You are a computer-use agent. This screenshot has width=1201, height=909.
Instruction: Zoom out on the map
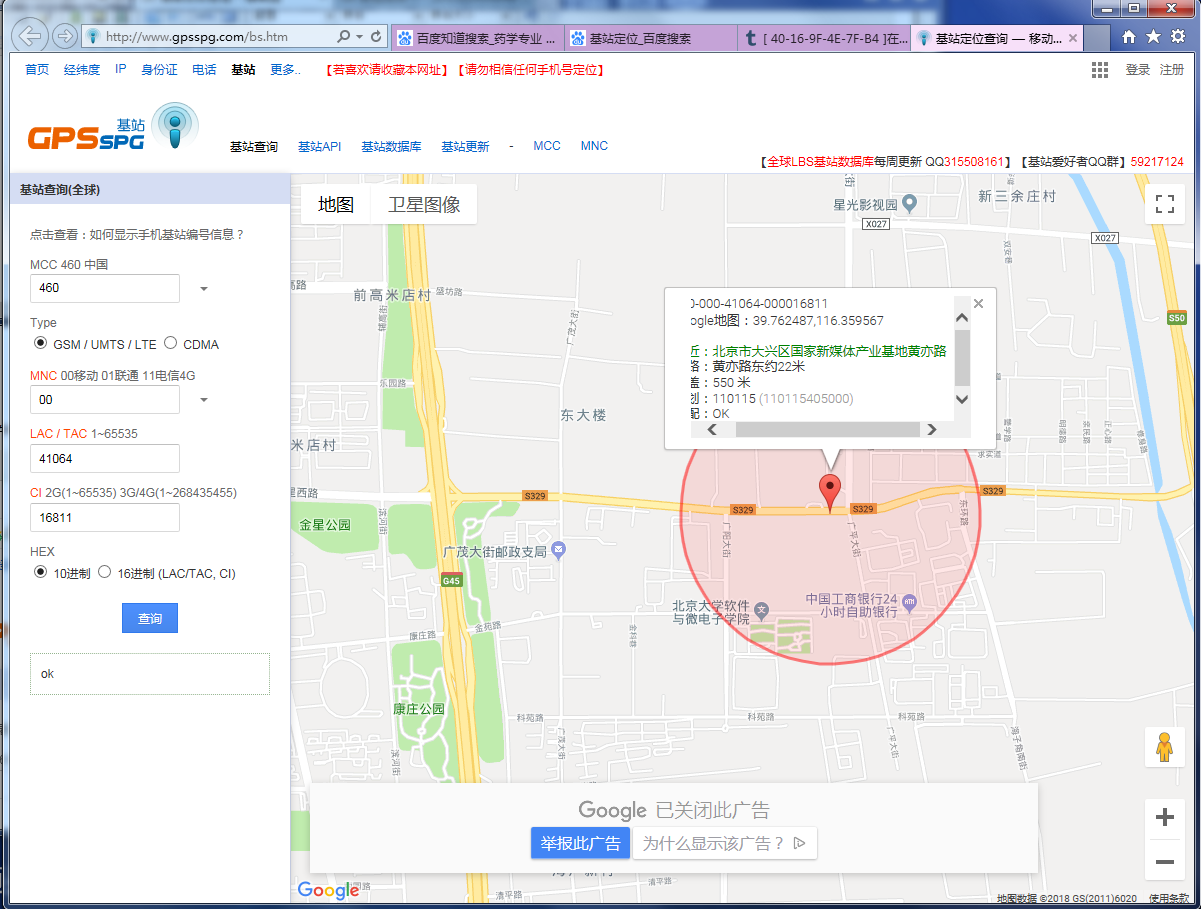(1164, 862)
